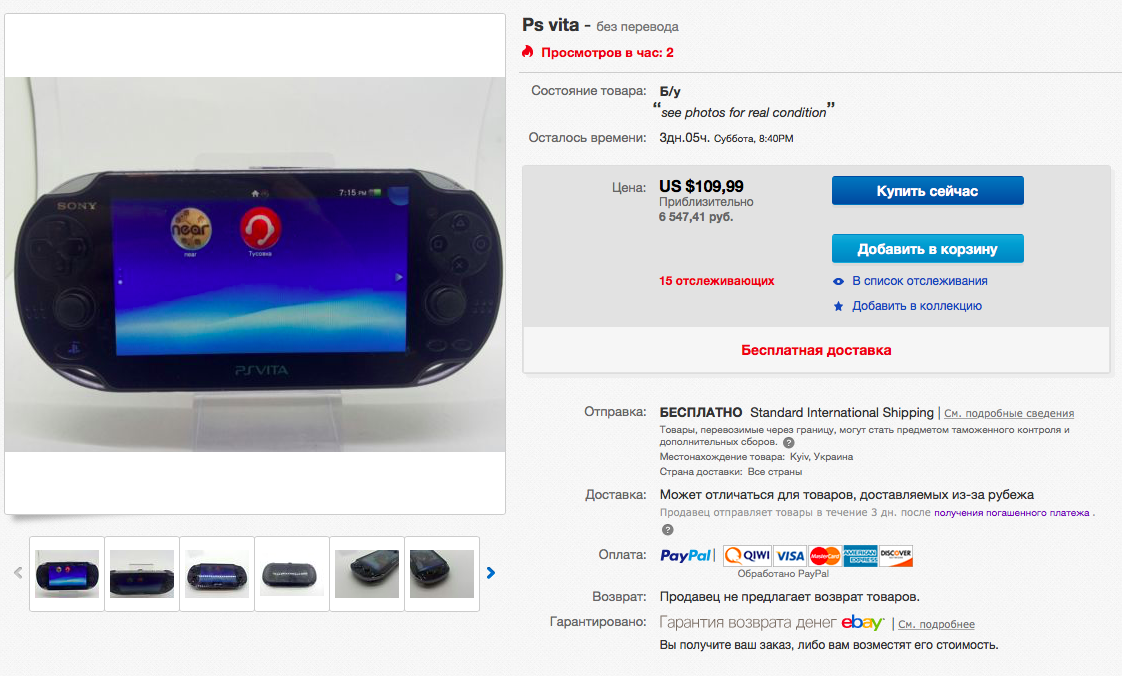Show next thumbnails with the blue arrow
1122x676 pixels.
point(491,573)
